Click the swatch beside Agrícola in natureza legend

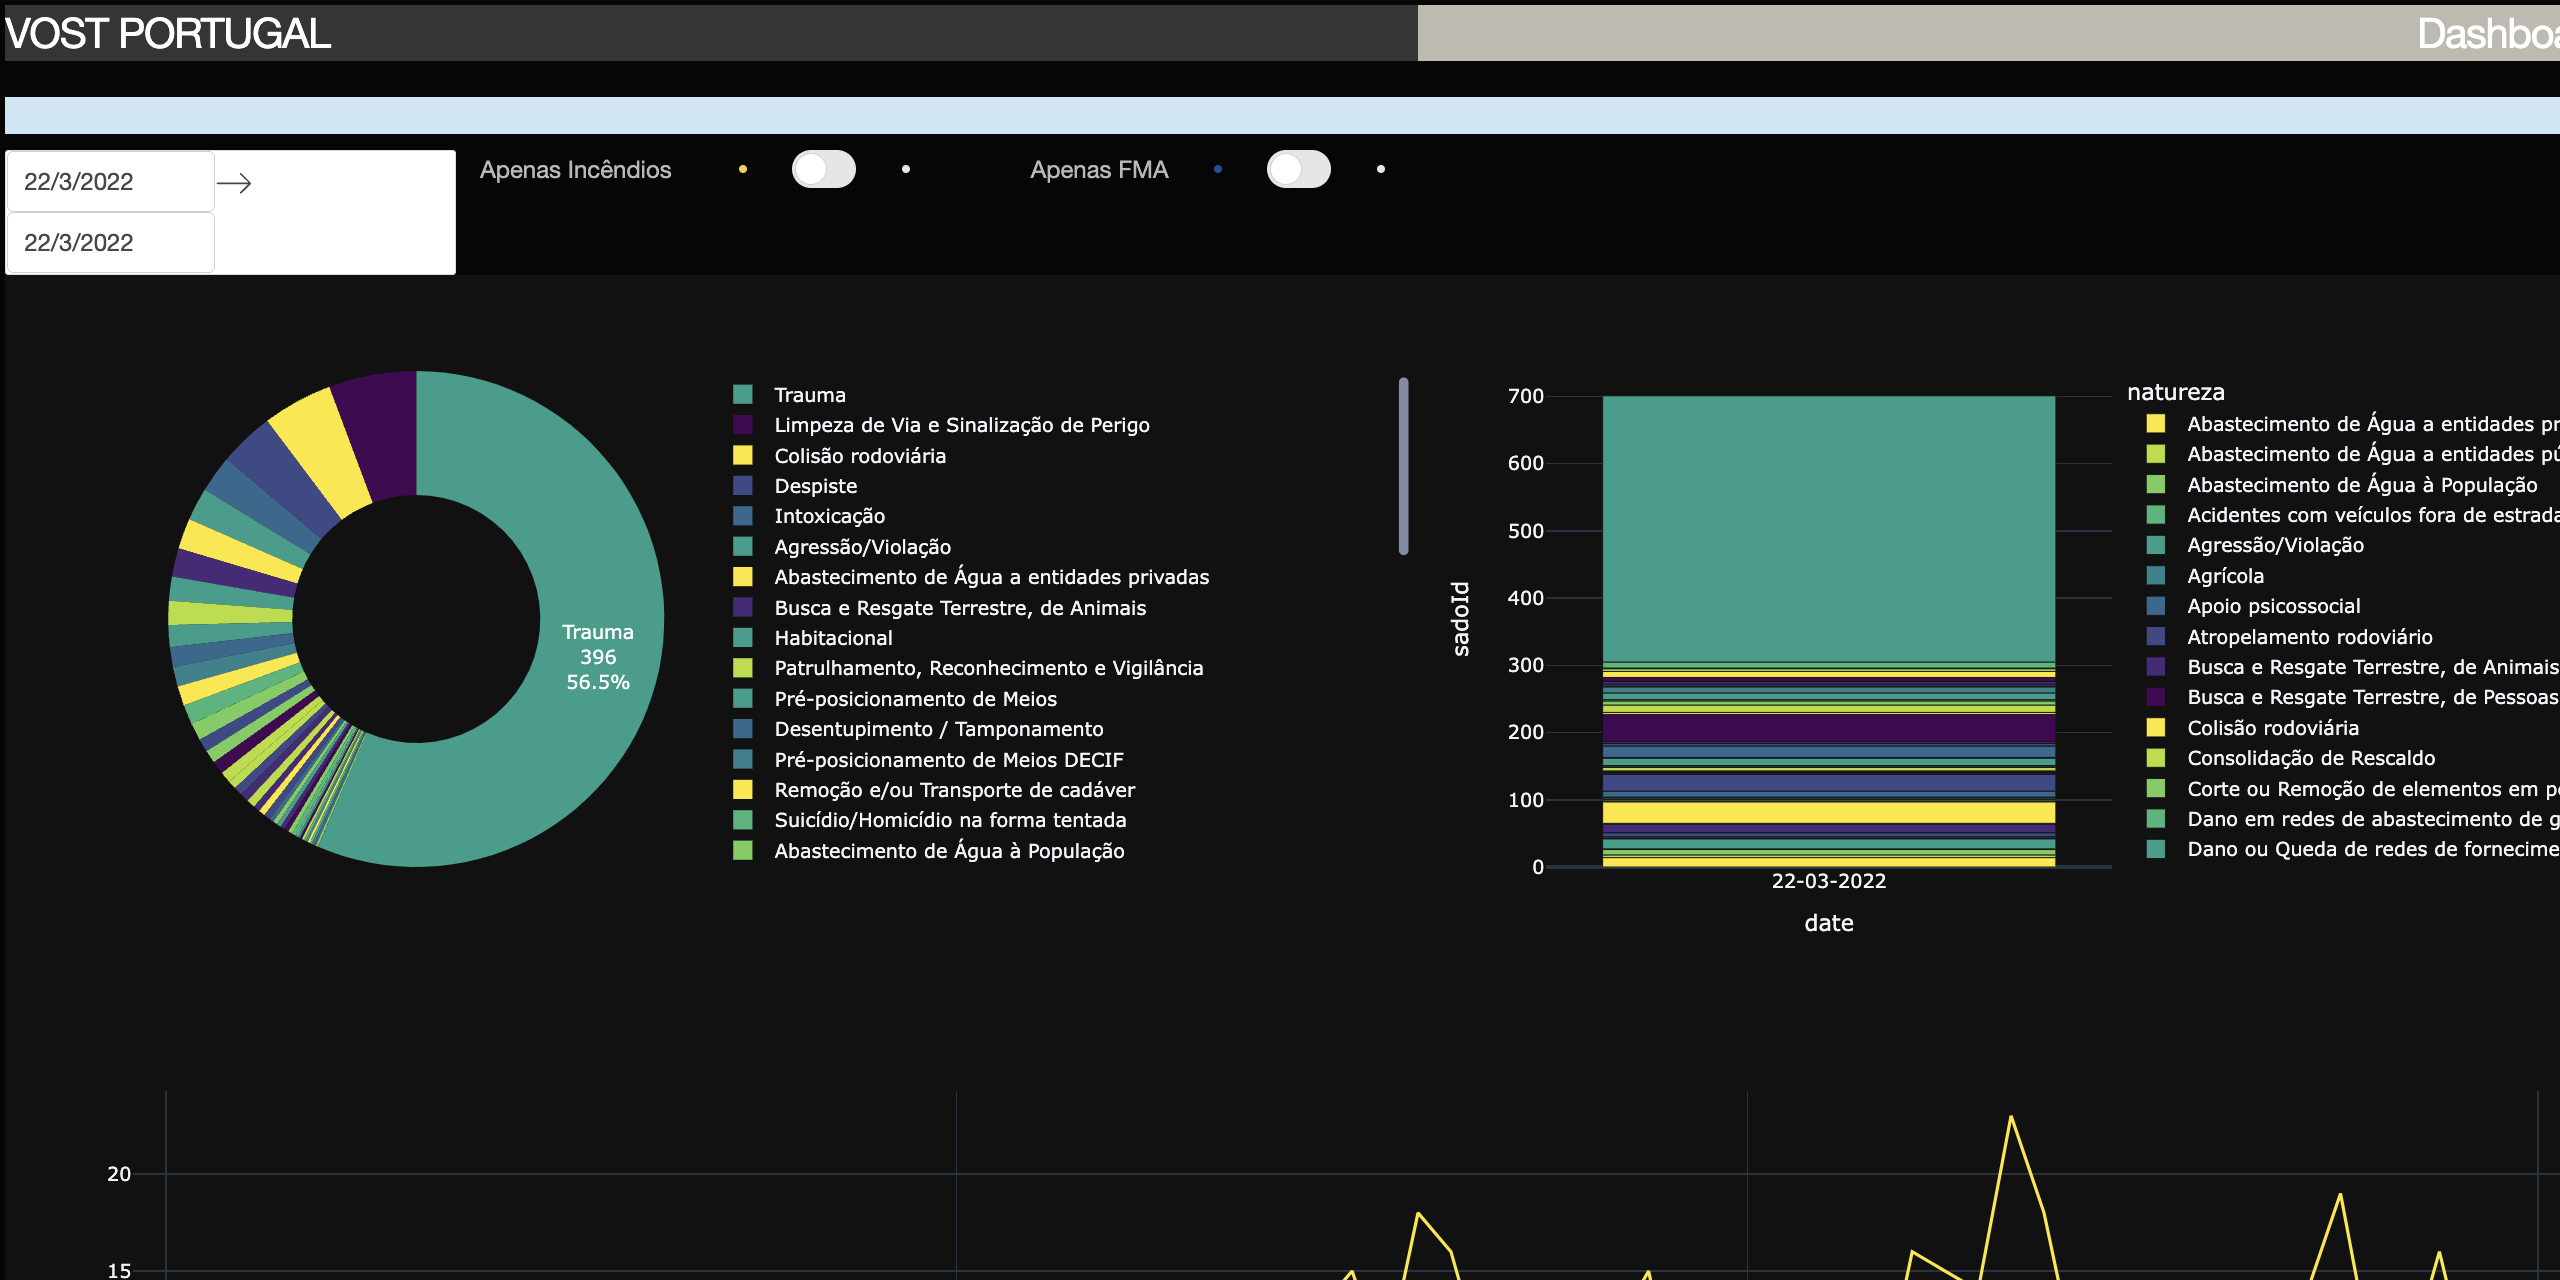tap(2155, 576)
